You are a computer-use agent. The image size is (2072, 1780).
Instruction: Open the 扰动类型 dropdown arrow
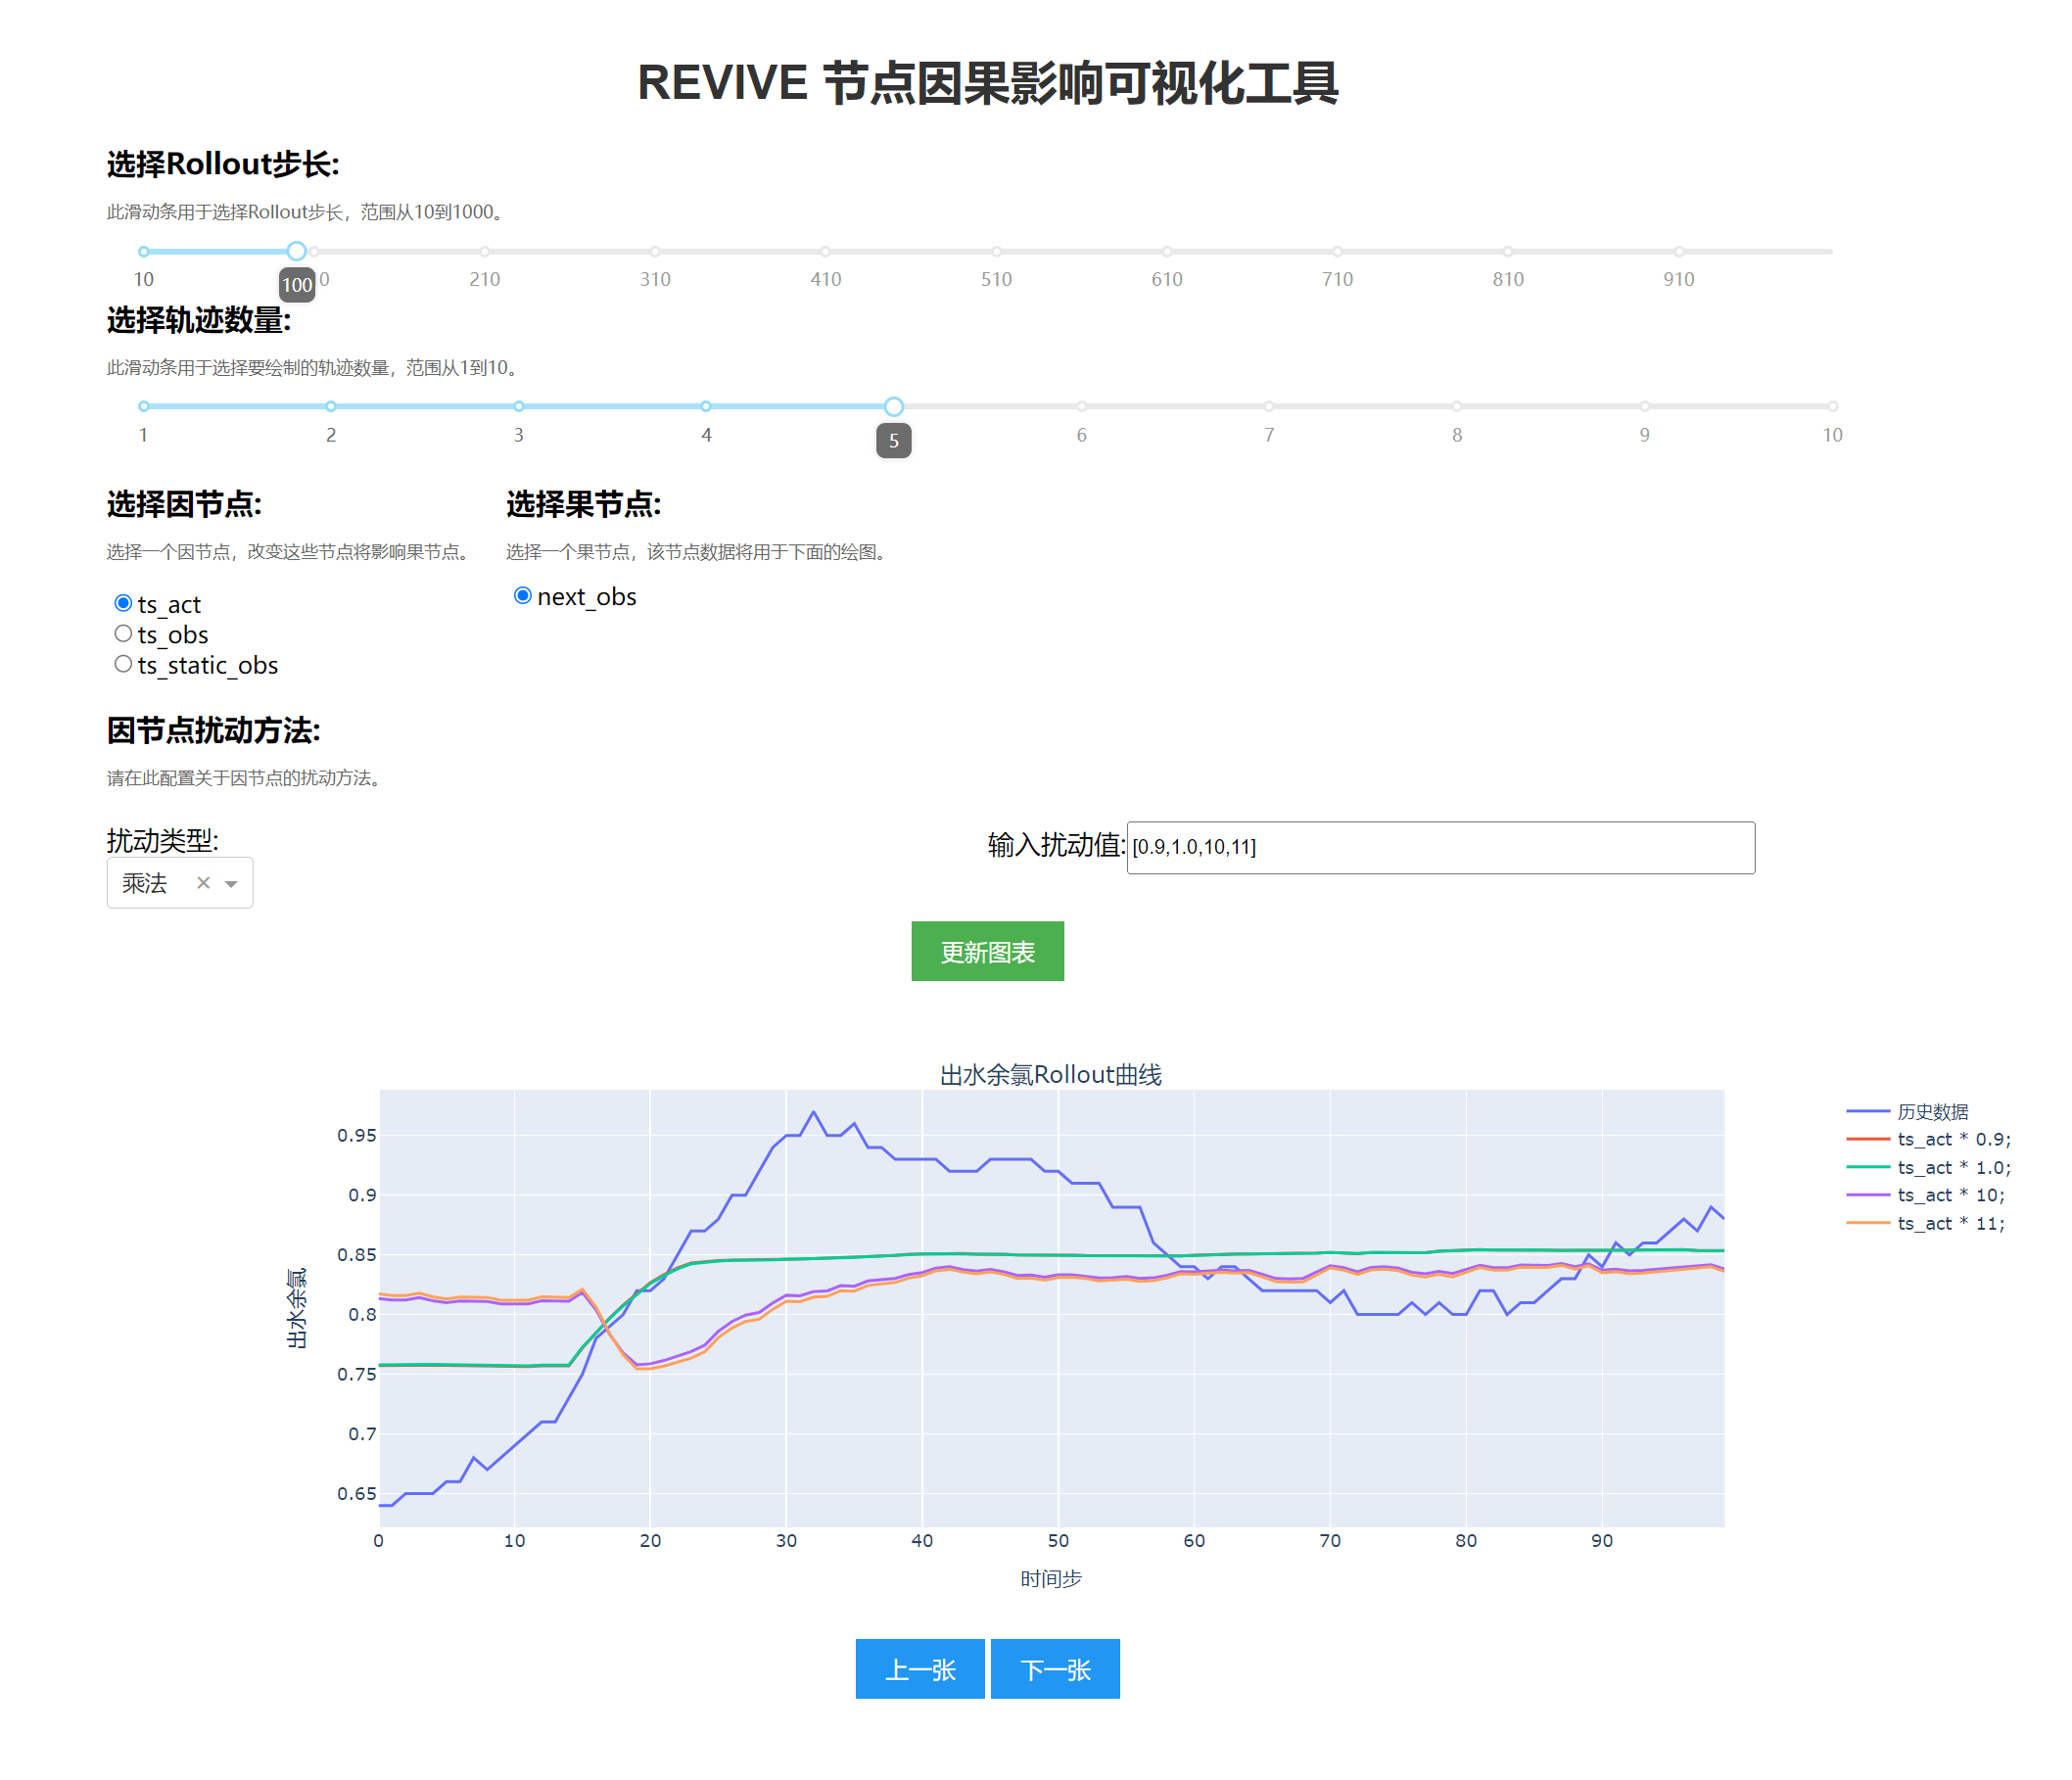pos(231,883)
